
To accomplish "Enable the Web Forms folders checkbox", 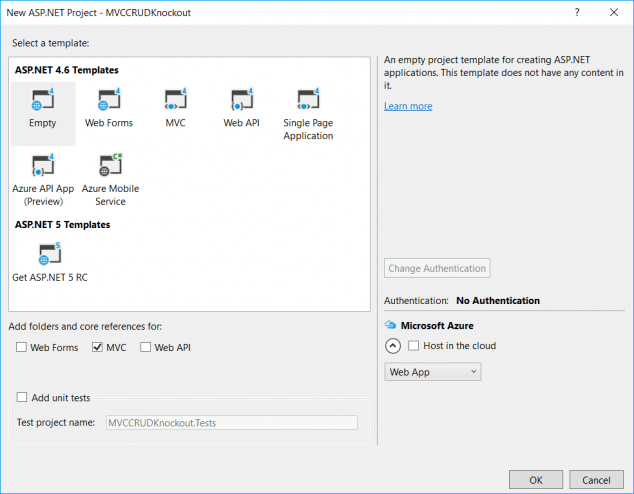I will pyautogui.click(x=22, y=347).
